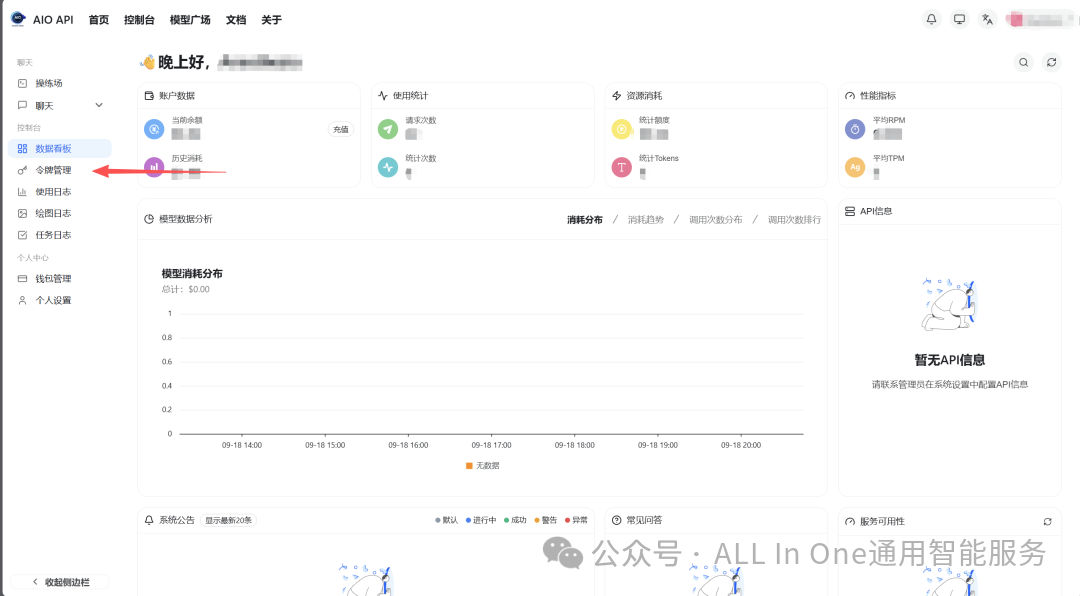
Task: Click the 09-18 17:00 axis label
Action: point(491,445)
